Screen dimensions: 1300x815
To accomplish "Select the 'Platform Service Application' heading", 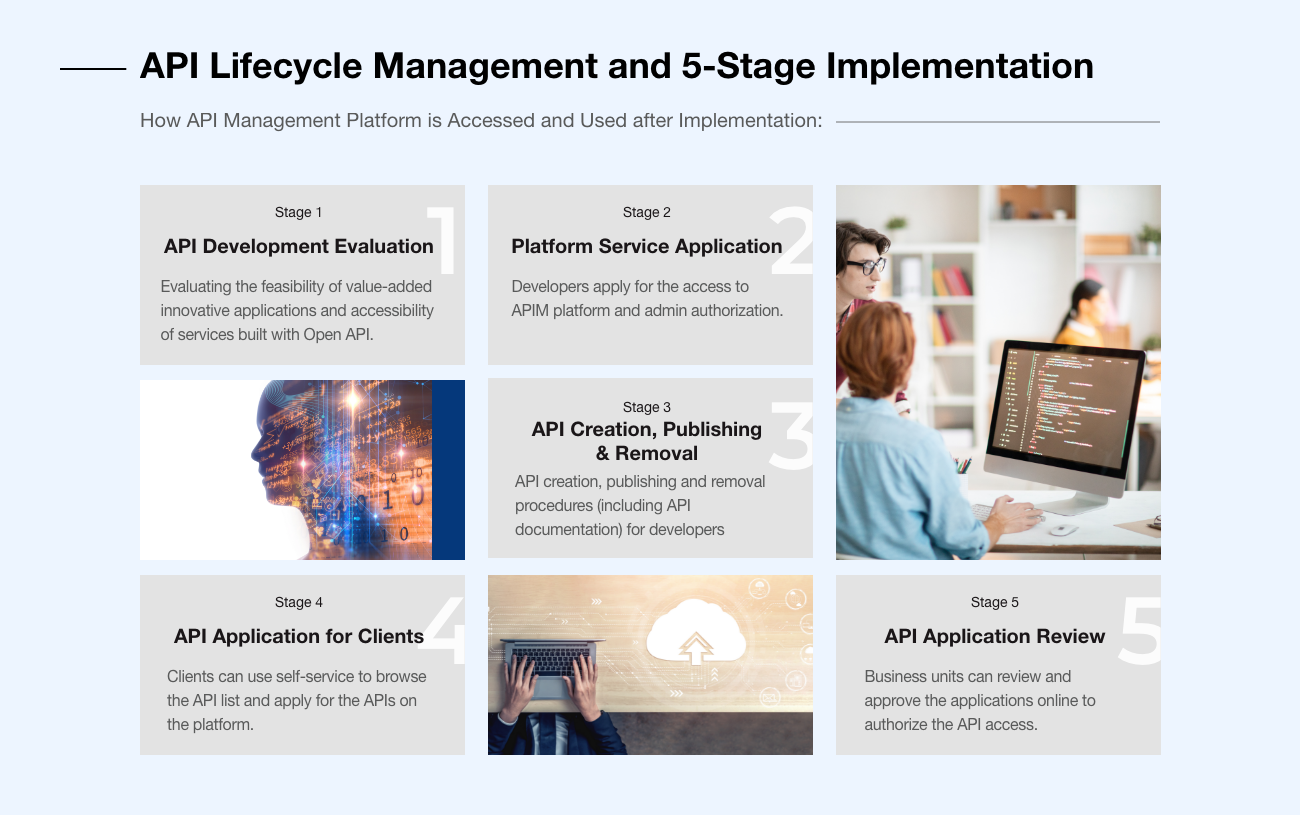I will (x=647, y=246).
